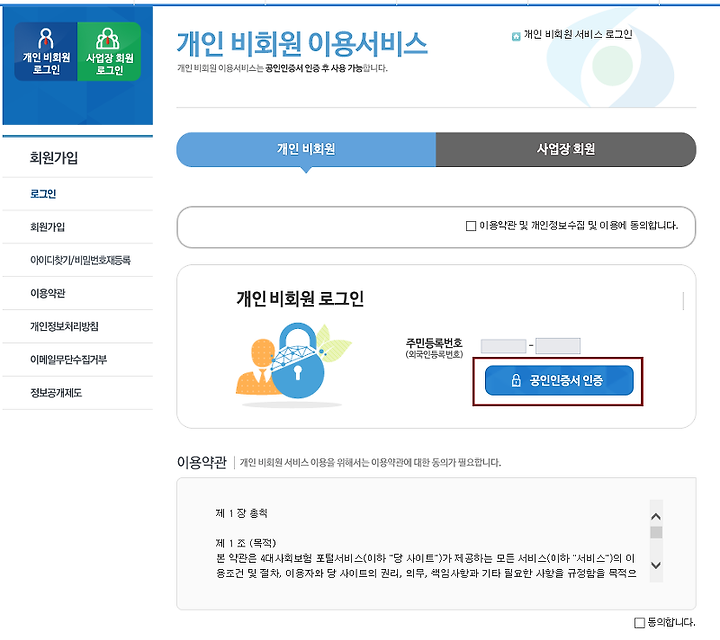This screenshot has width=720, height=640.
Task: Click the group icon on 사업장 회원 로그인
Action: tap(107, 38)
